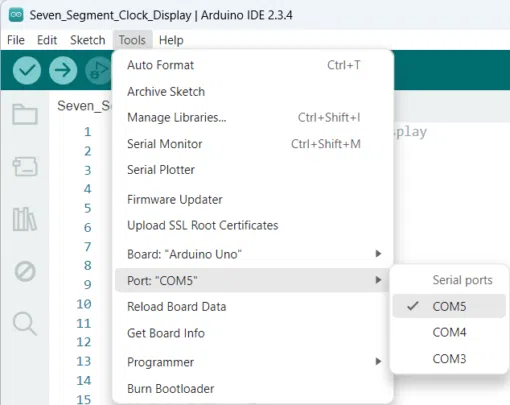The width and height of the screenshot is (510, 405).
Task: Open the Sketch menu
Action: click(x=88, y=40)
